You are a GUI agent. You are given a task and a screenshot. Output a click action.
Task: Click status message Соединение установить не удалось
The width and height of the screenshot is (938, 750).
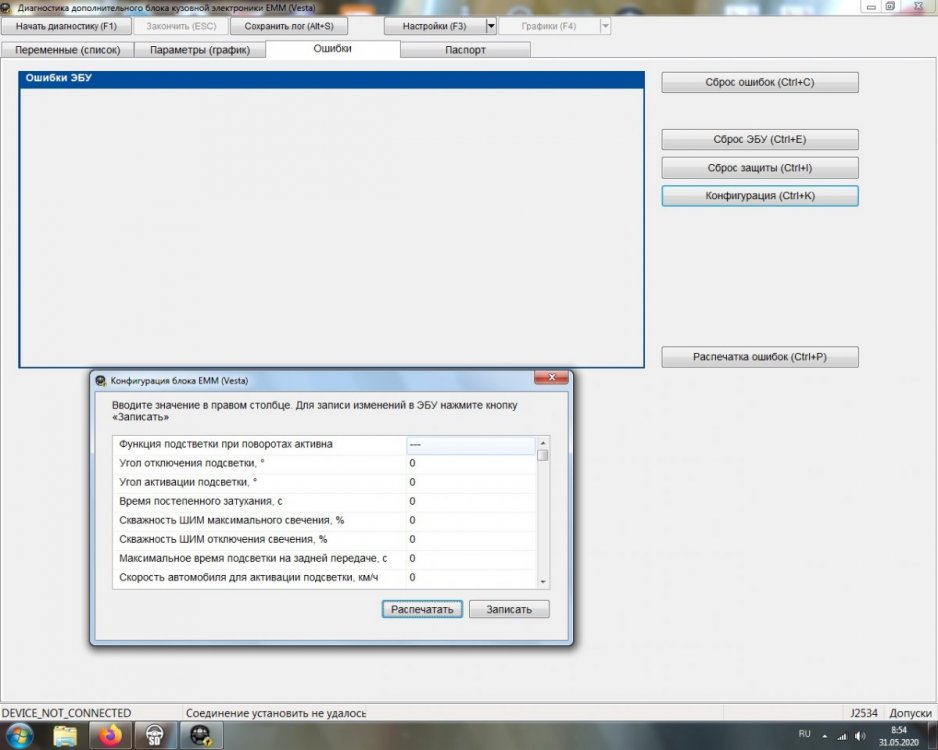coord(276,713)
